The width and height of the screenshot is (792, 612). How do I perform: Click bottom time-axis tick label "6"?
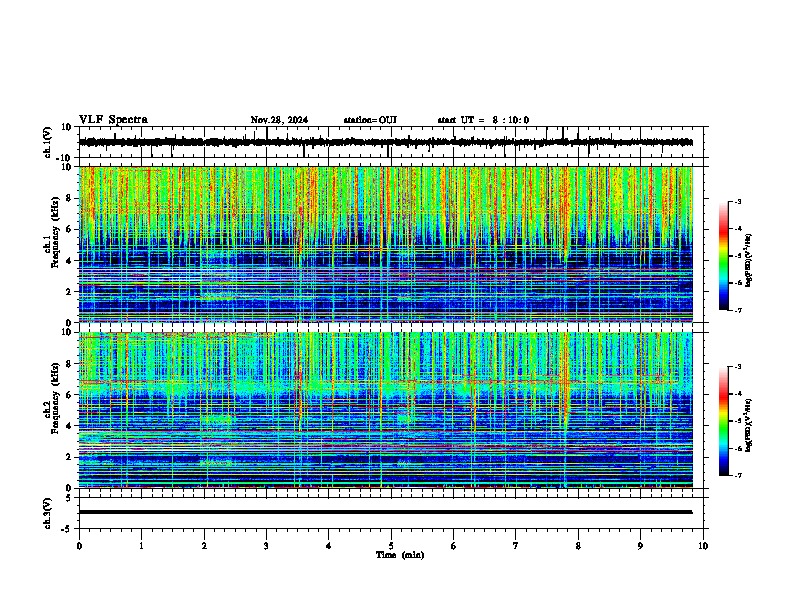coord(454,546)
